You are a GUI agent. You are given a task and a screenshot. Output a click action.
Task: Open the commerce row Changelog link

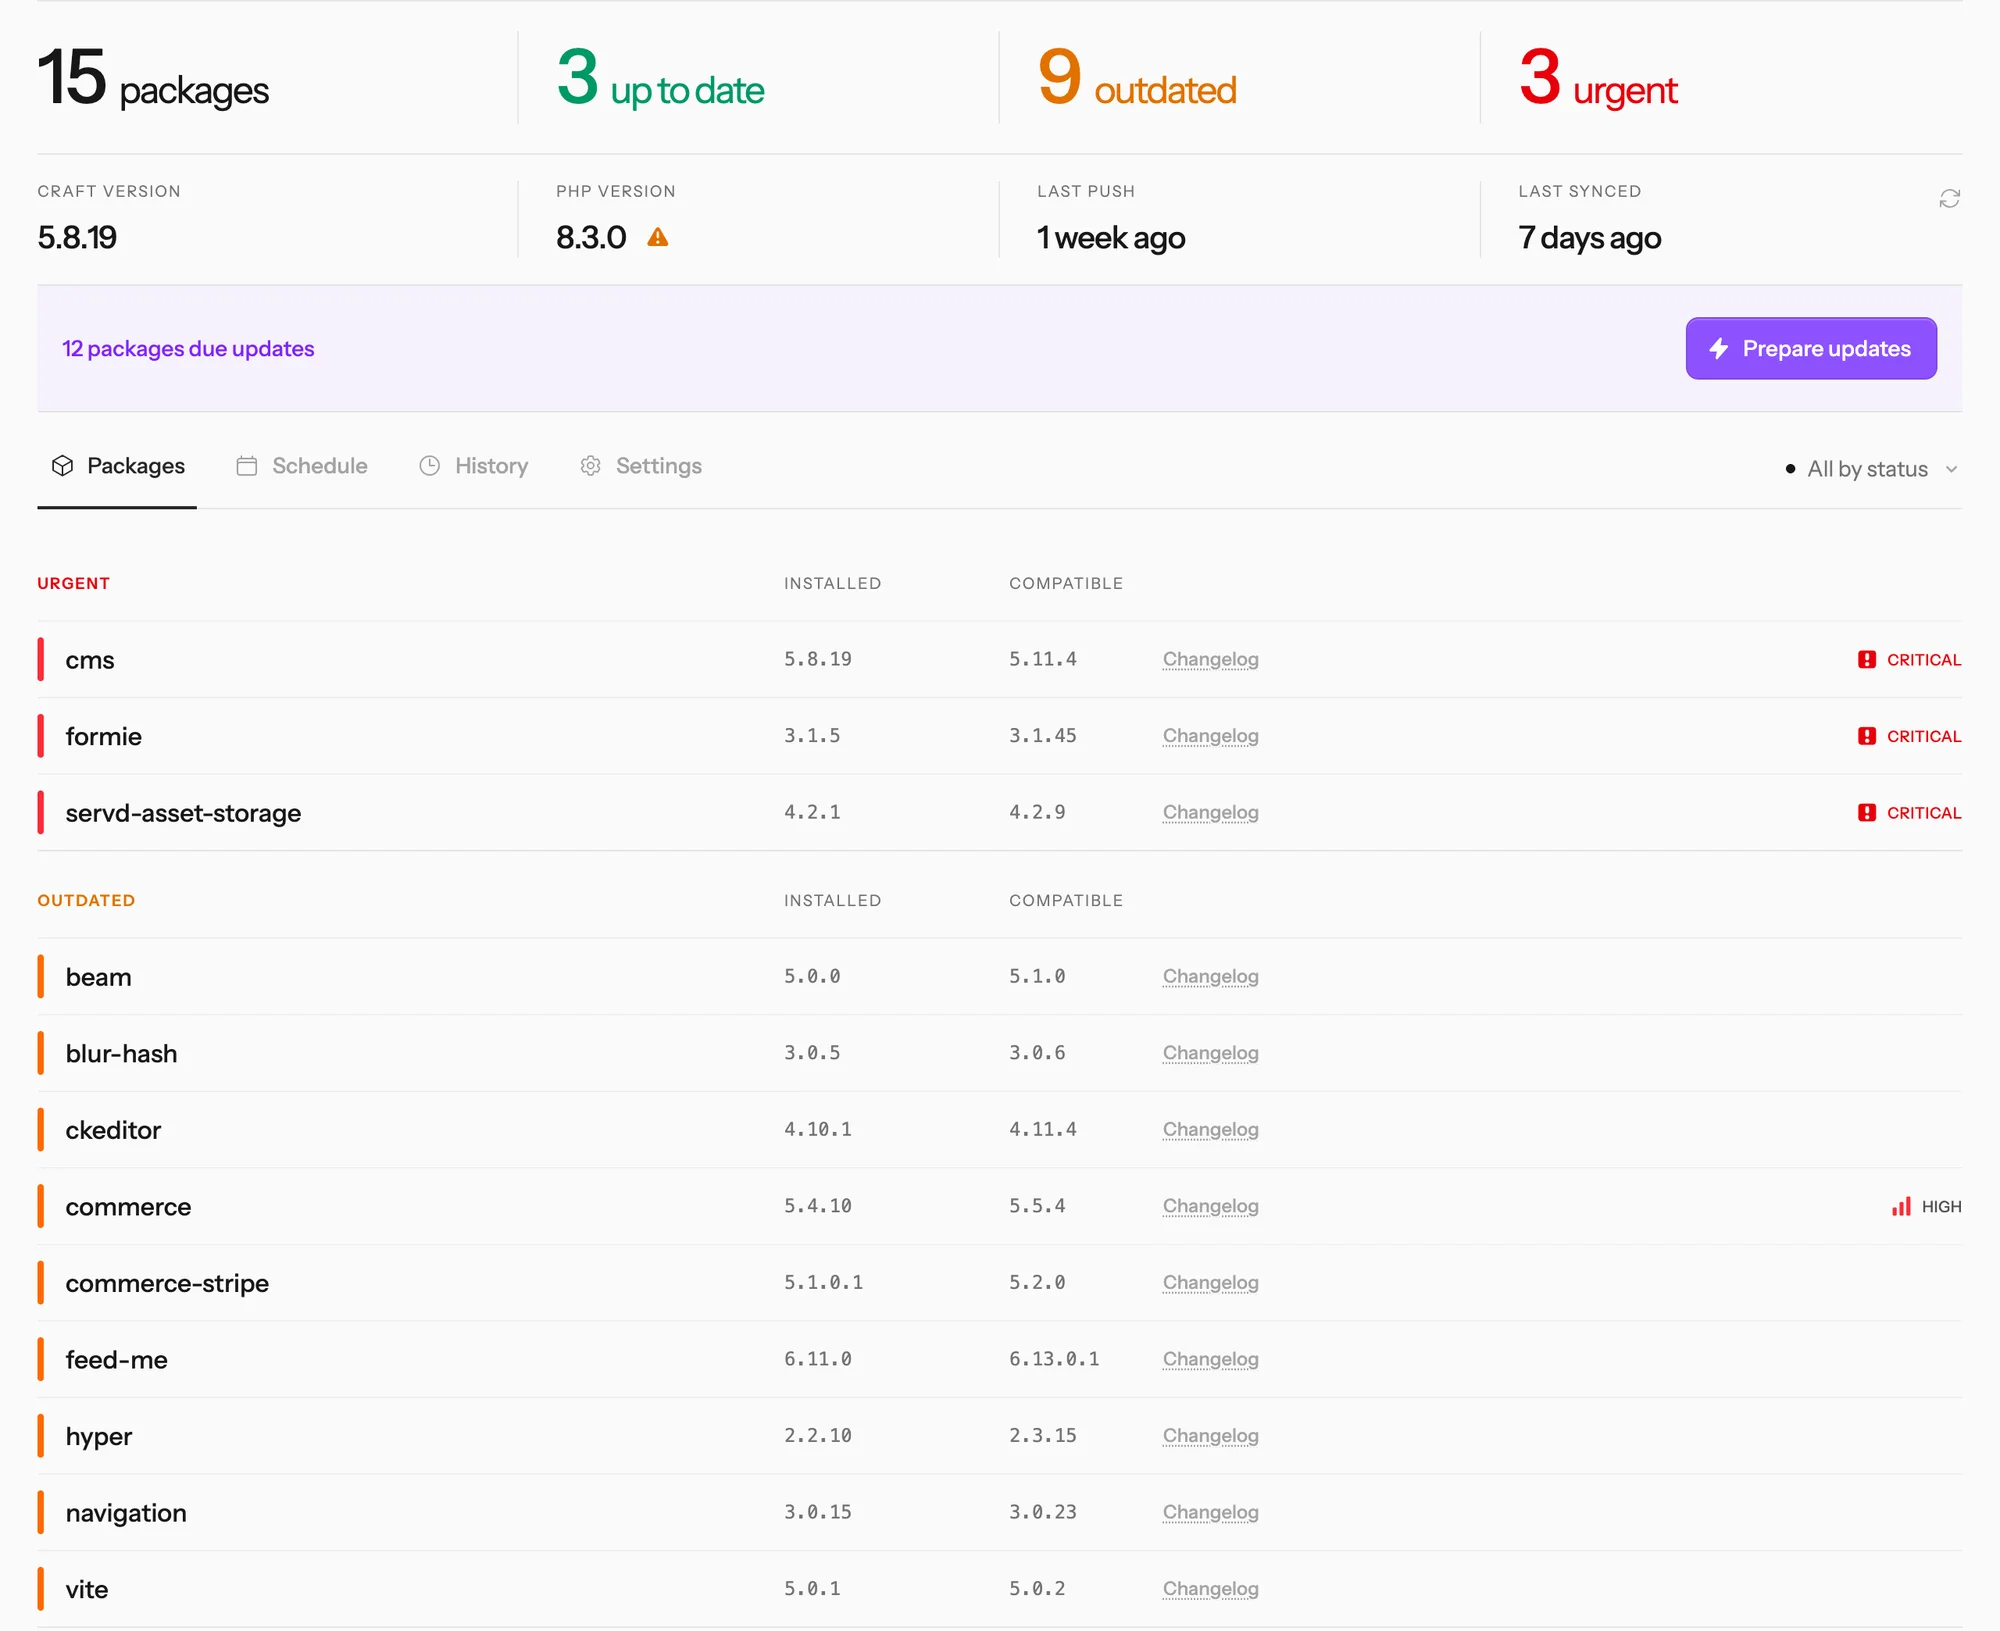point(1210,1206)
